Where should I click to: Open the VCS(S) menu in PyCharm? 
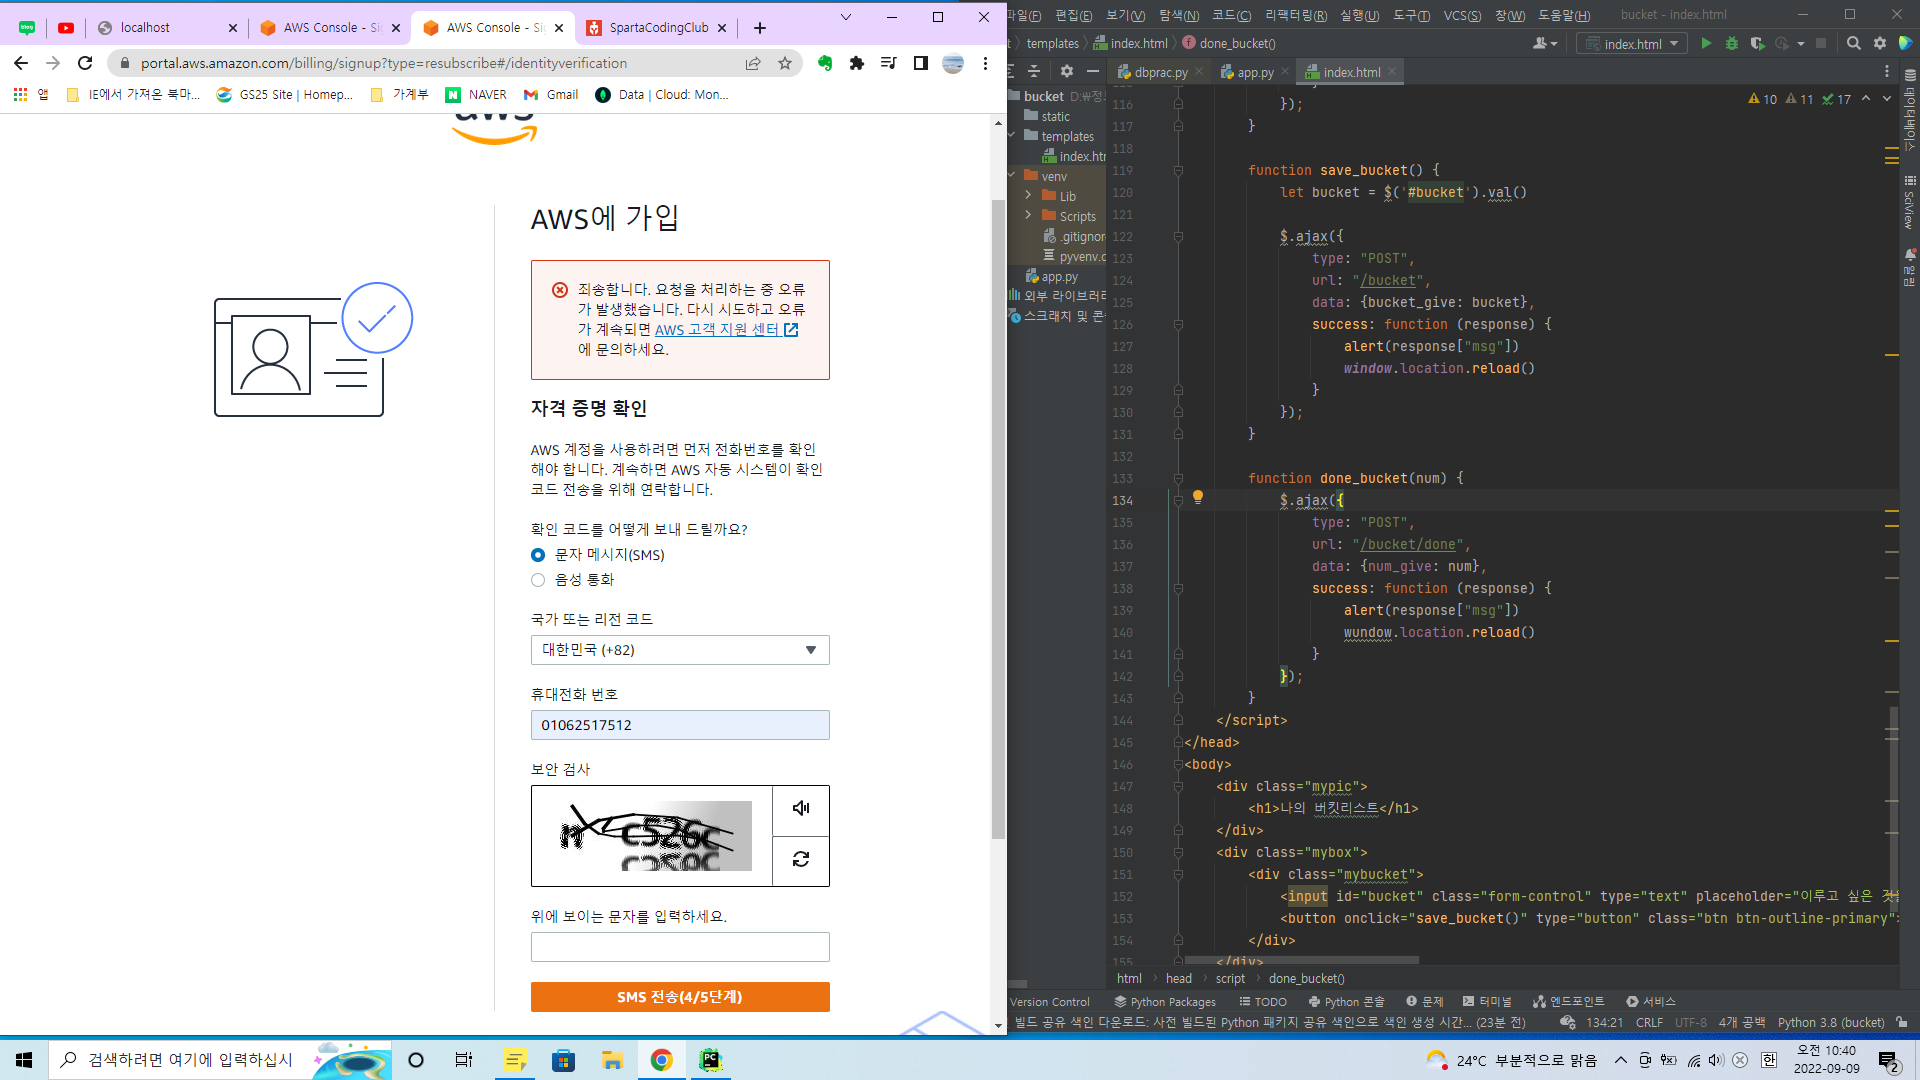1462,15
